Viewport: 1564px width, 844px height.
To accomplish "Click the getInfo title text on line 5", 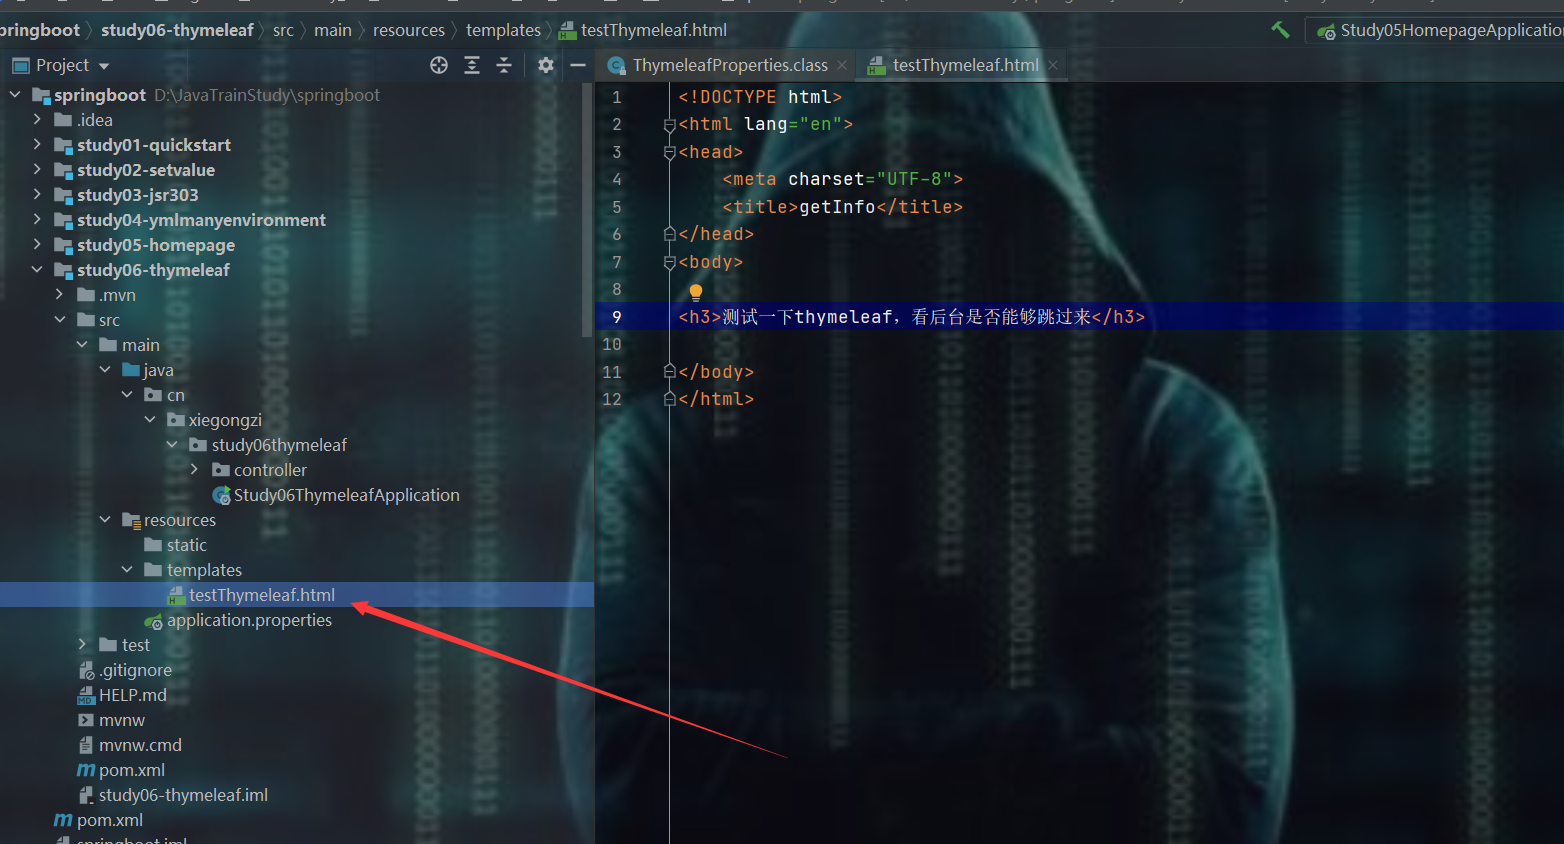I will 837,207.
